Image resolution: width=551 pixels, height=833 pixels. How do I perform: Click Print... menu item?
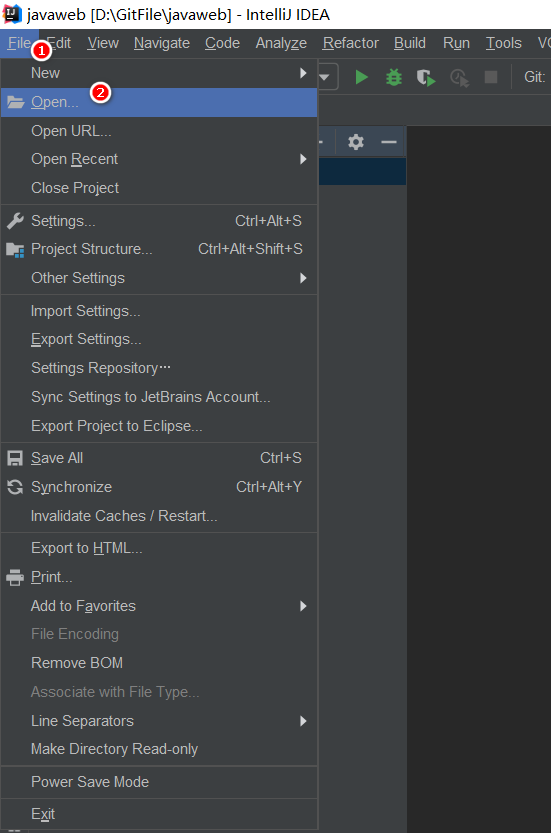coord(159,577)
